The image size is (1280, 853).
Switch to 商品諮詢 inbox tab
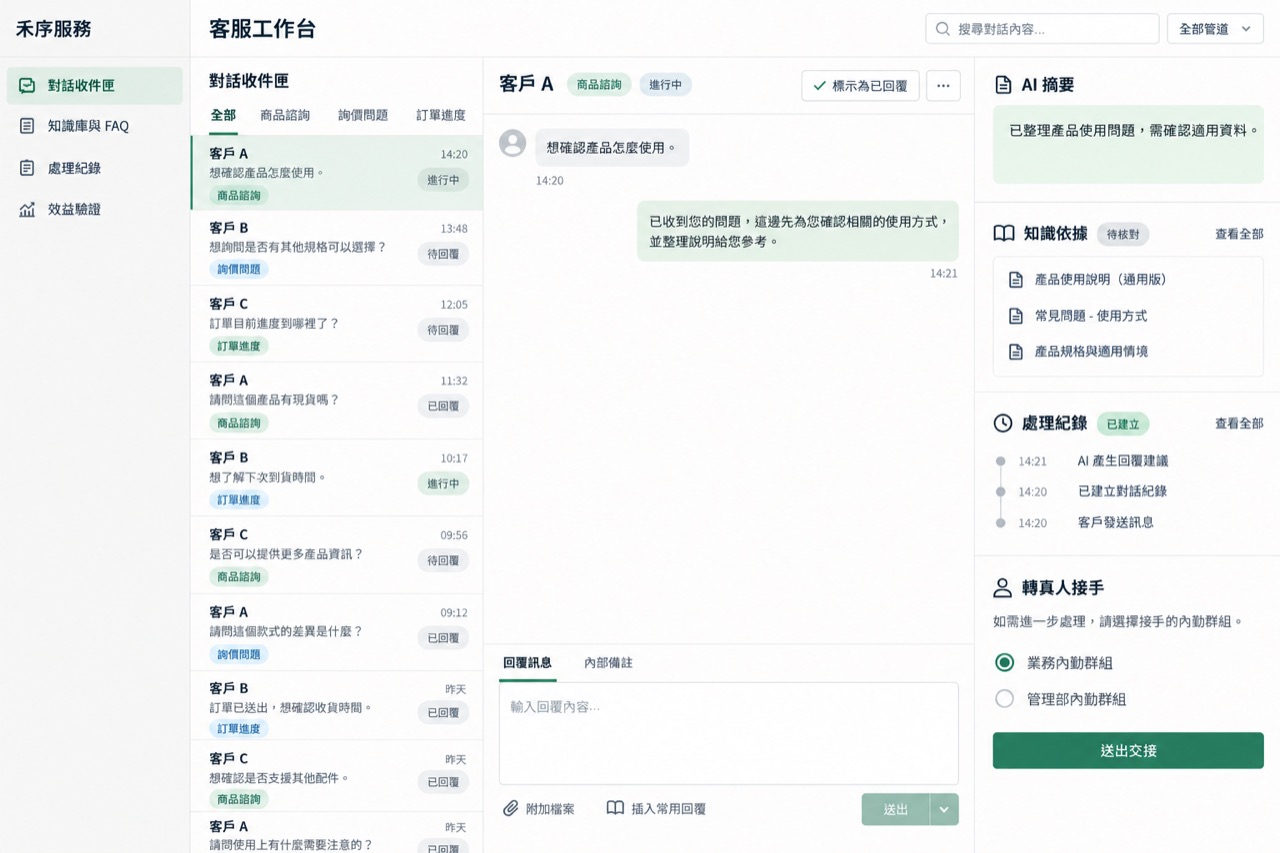285,115
